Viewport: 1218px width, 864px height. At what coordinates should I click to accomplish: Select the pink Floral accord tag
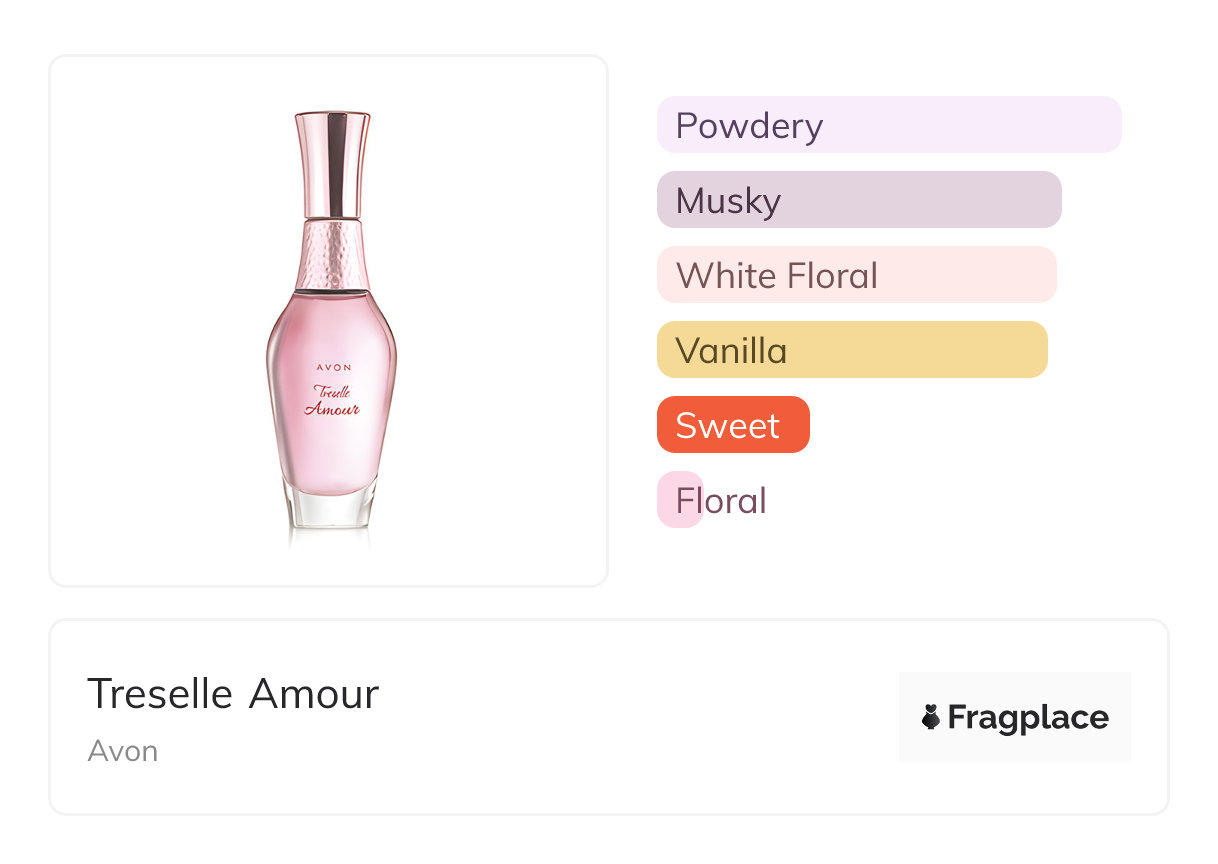click(680, 500)
